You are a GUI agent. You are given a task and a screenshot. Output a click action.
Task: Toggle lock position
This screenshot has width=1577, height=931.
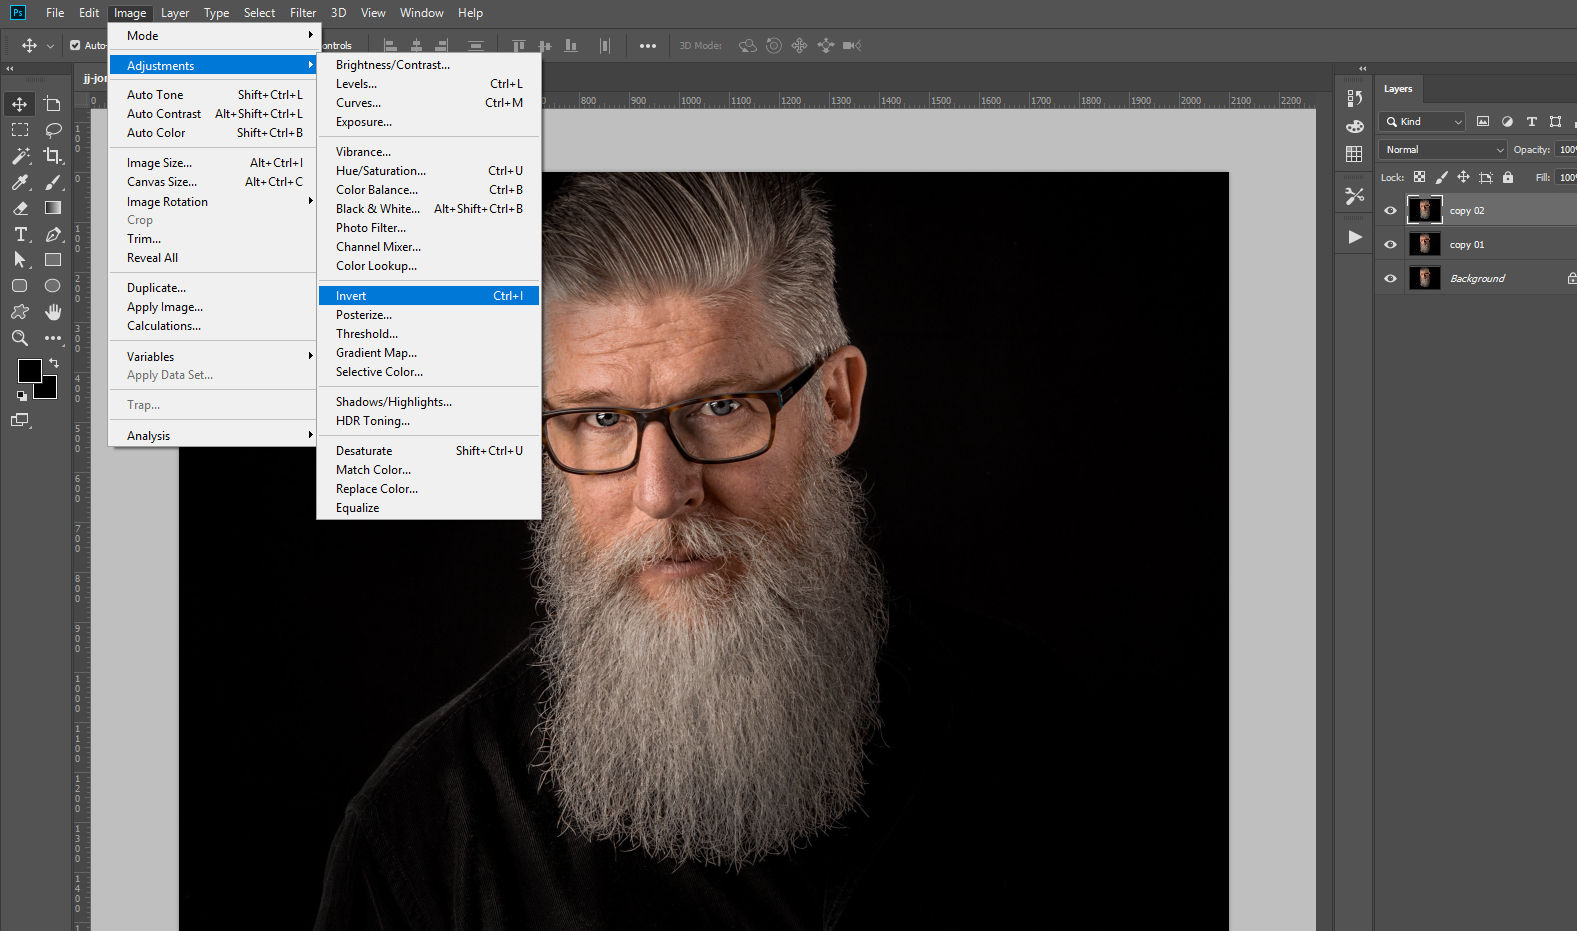tap(1463, 177)
